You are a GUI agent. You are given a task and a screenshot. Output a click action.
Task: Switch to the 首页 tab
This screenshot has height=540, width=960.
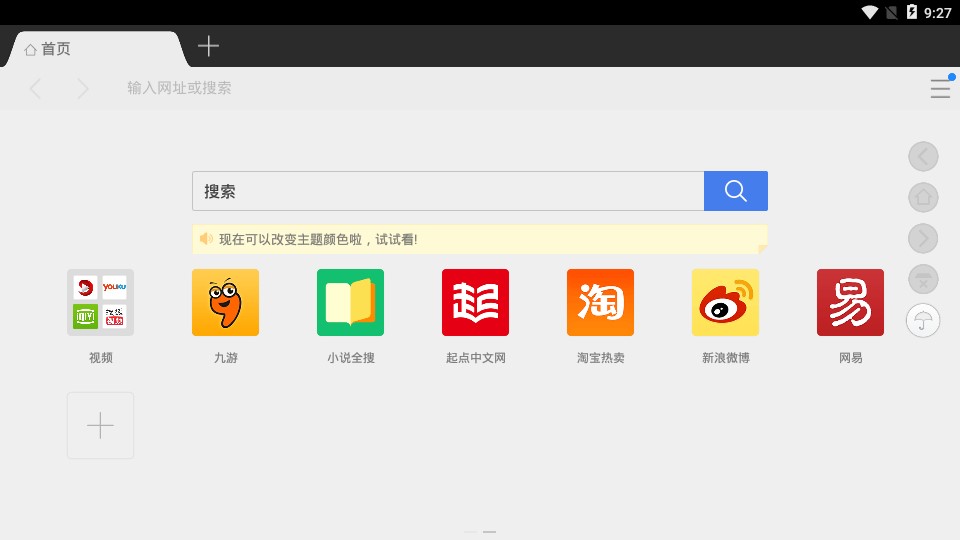[95, 49]
